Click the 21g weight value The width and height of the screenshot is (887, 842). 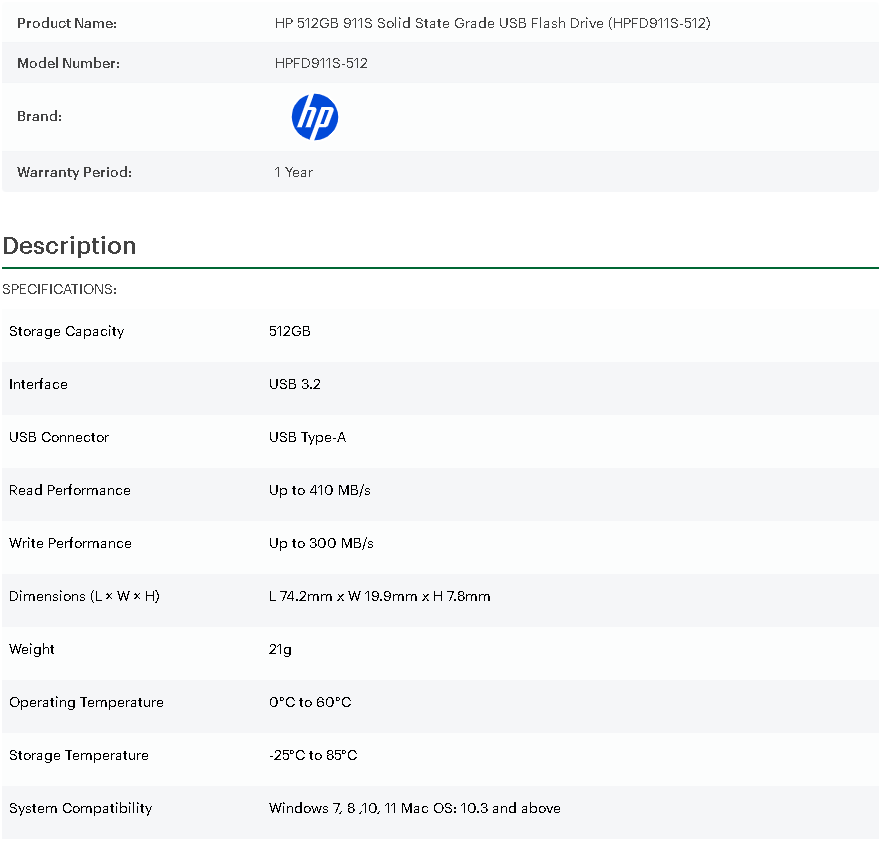click(280, 649)
